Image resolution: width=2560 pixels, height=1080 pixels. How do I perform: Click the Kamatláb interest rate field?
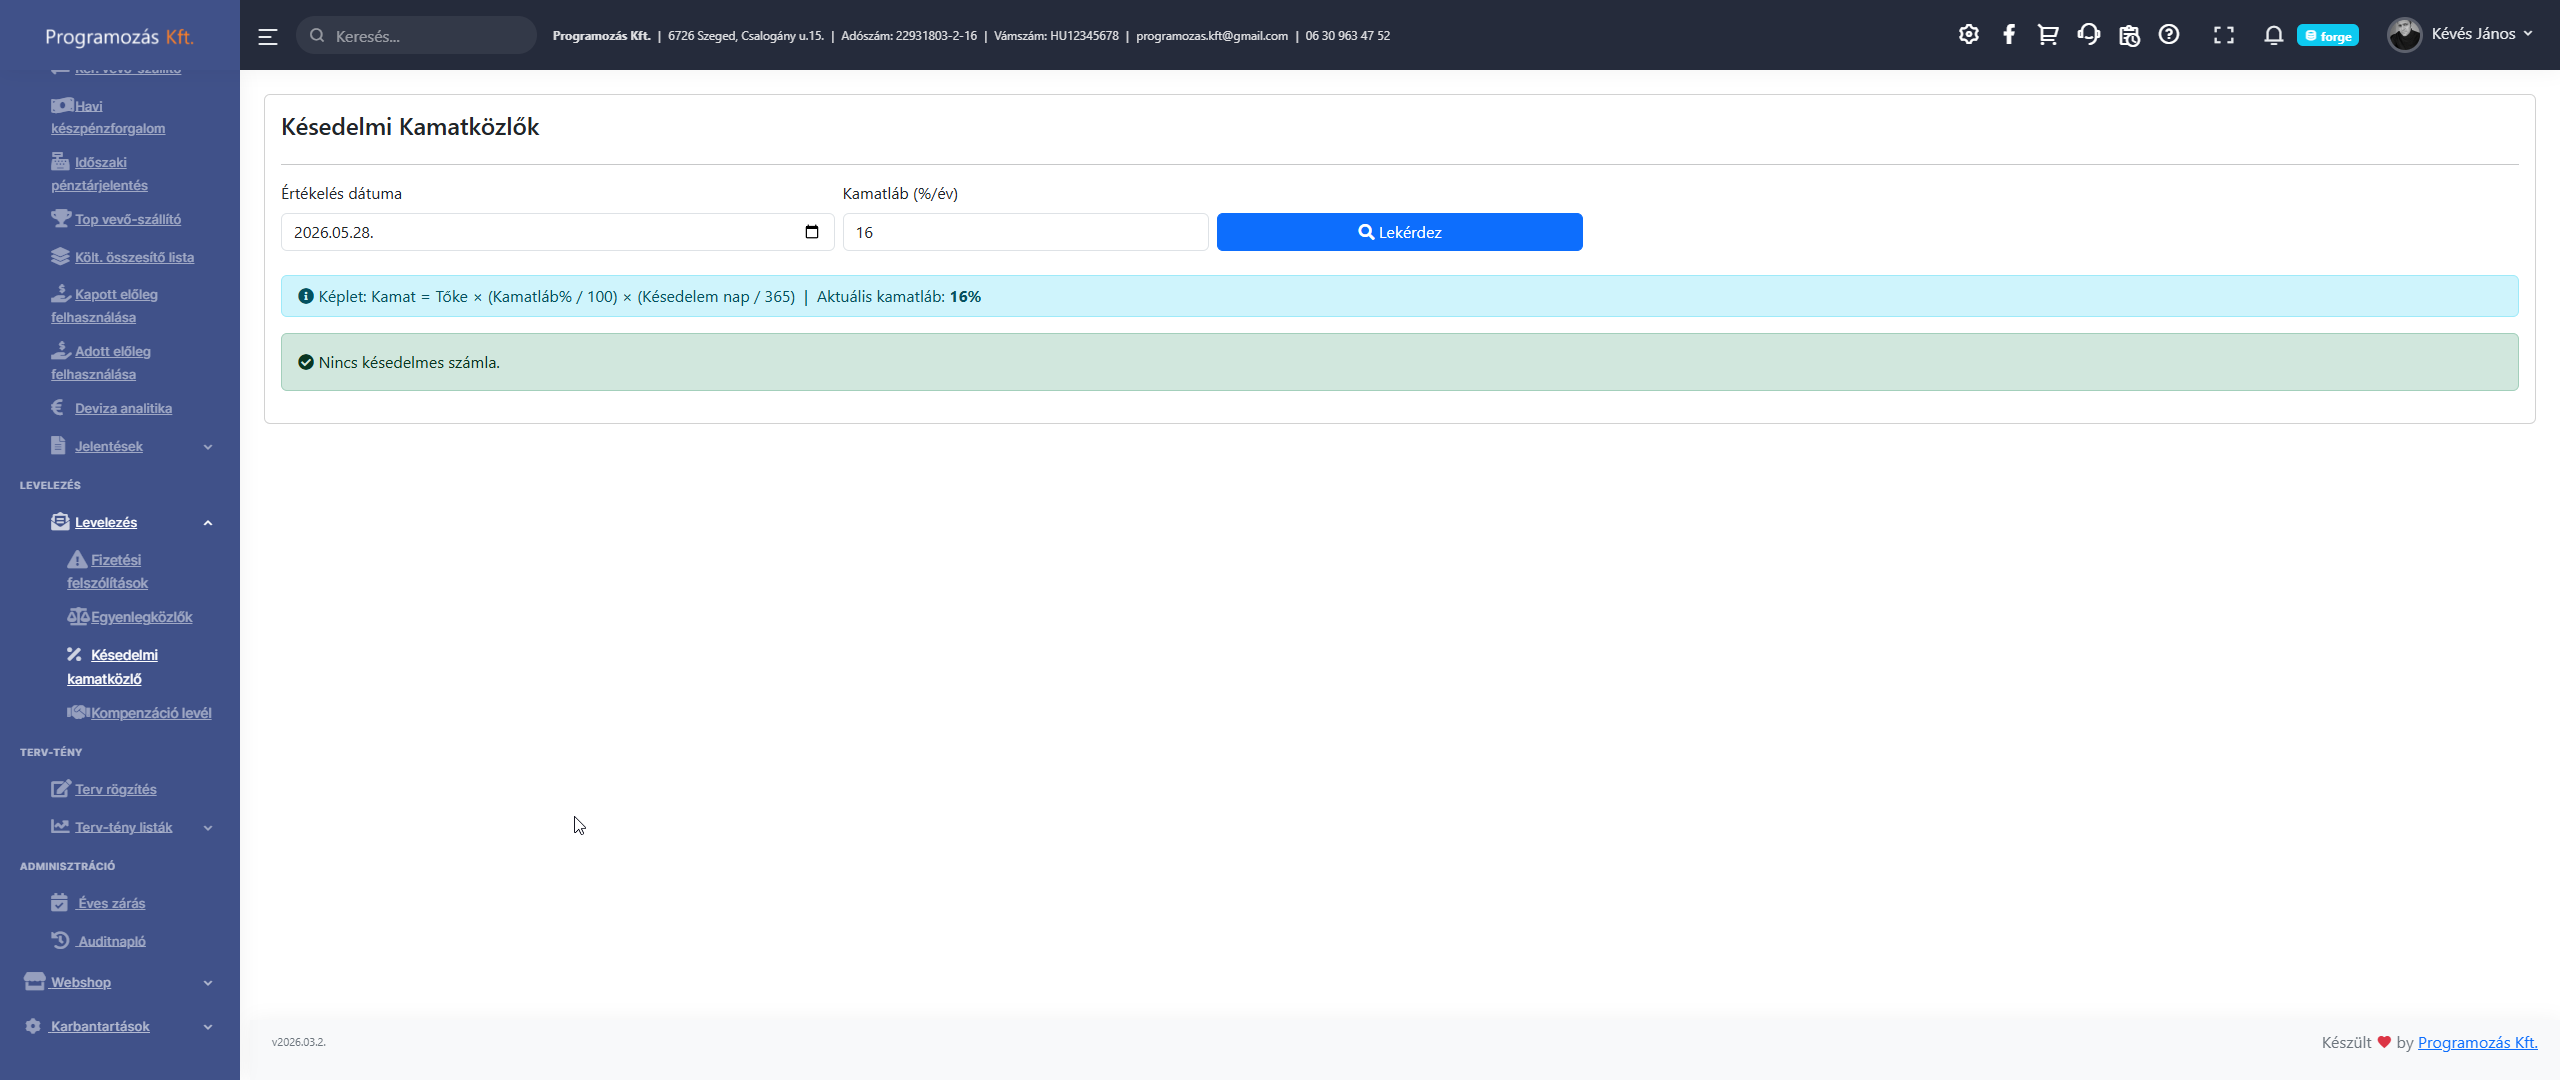point(1025,232)
